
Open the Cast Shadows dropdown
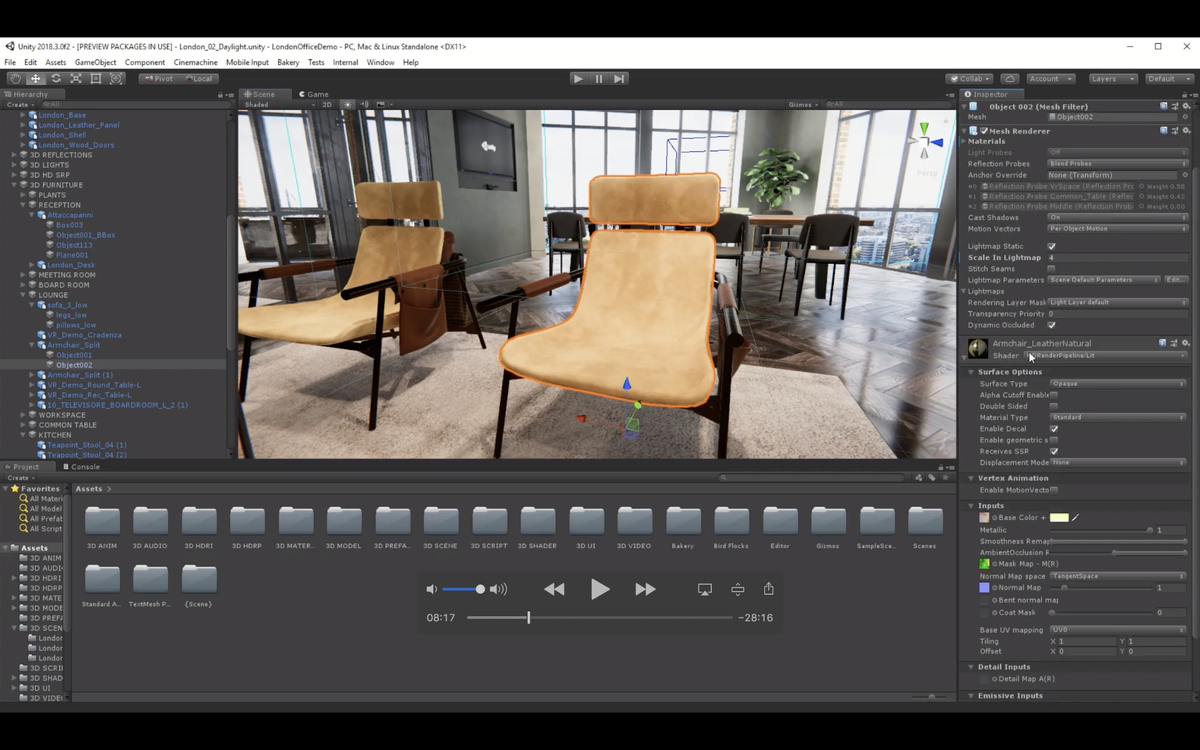coord(1117,217)
